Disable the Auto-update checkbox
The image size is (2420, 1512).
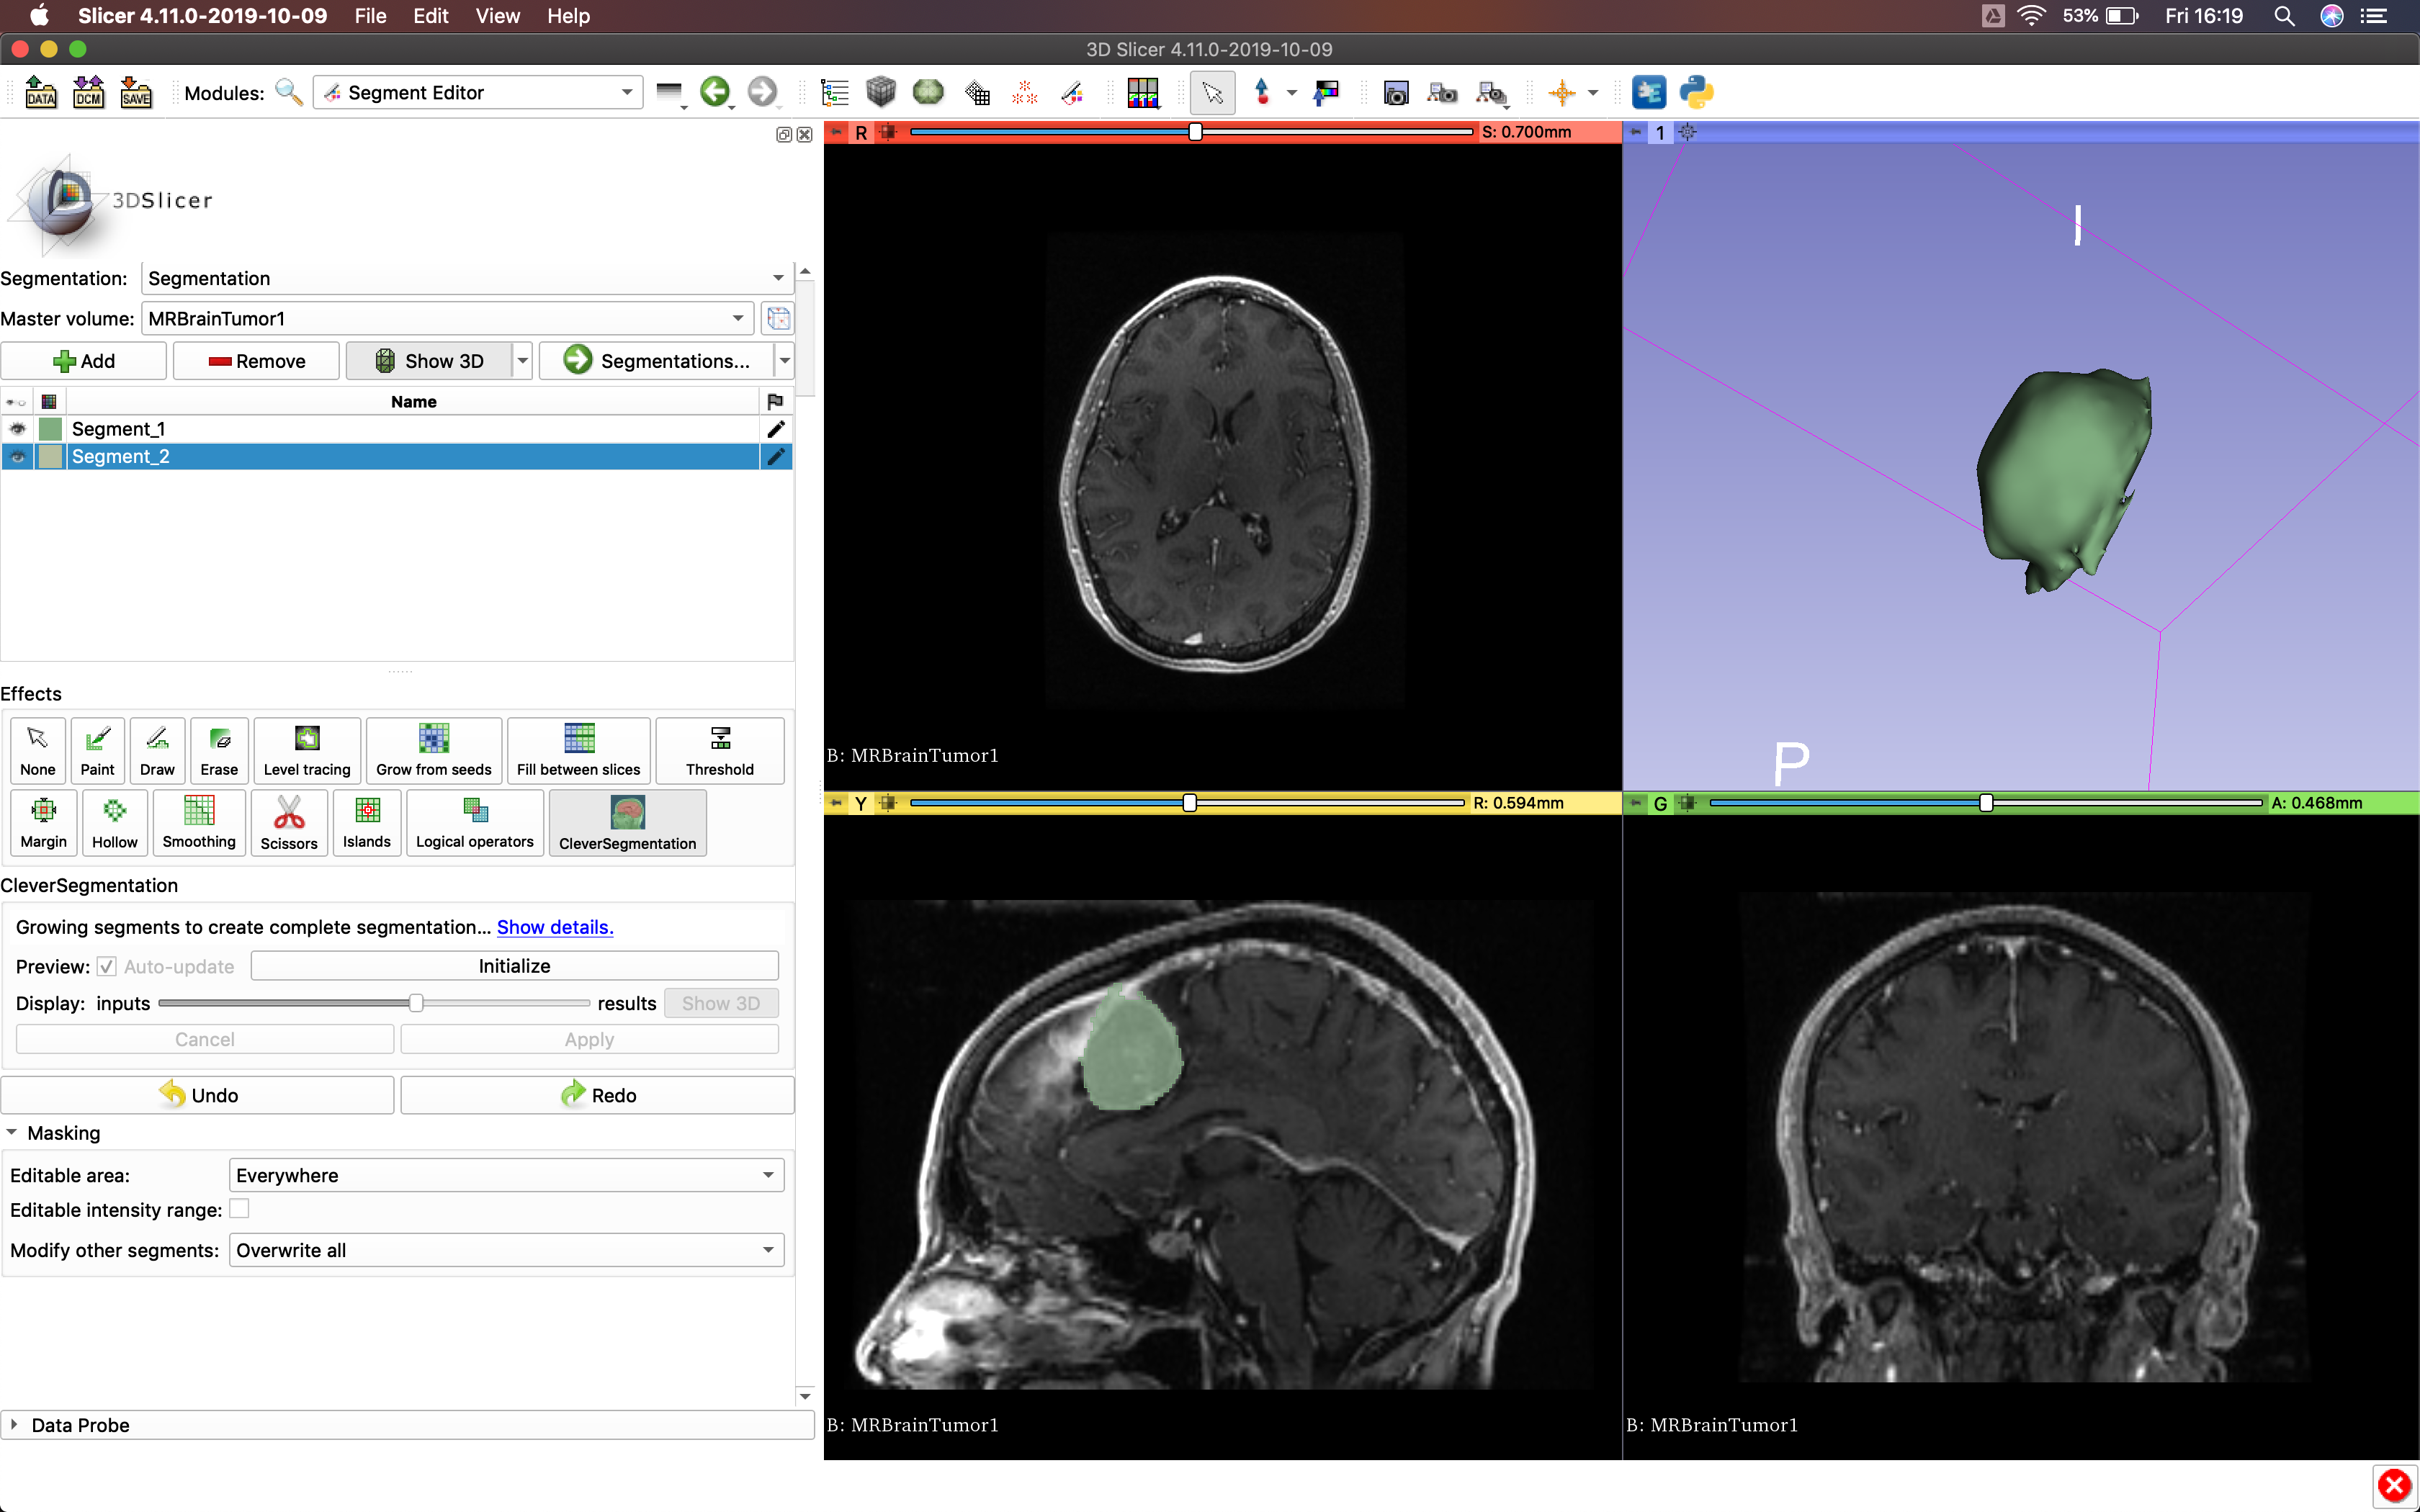coord(106,966)
